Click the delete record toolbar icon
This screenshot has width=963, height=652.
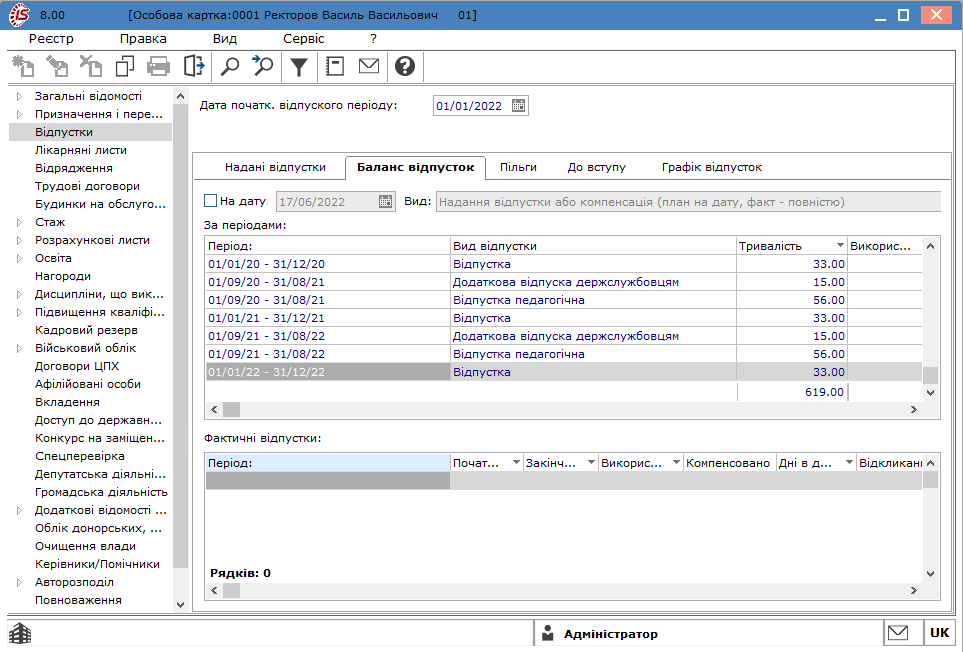[x=91, y=66]
